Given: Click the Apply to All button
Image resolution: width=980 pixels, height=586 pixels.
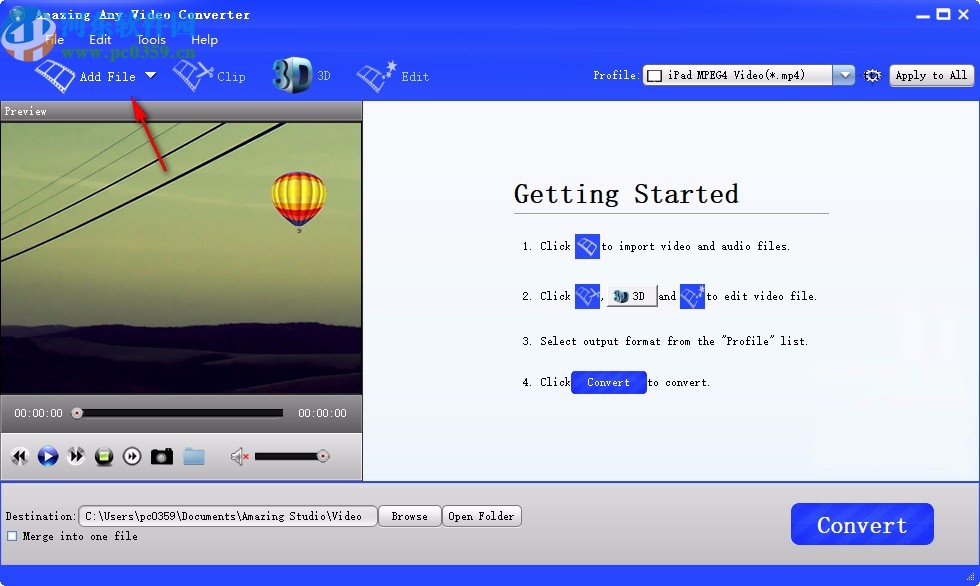Looking at the screenshot, I should (931, 75).
